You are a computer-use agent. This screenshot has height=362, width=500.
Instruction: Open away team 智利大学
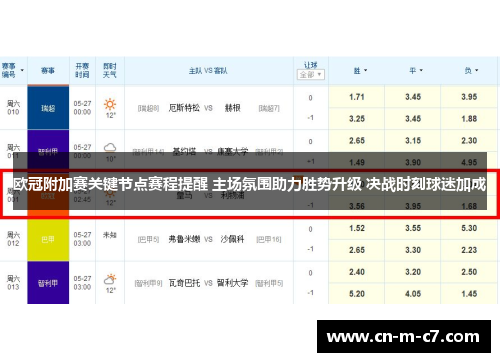pyautogui.click(x=232, y=283)
